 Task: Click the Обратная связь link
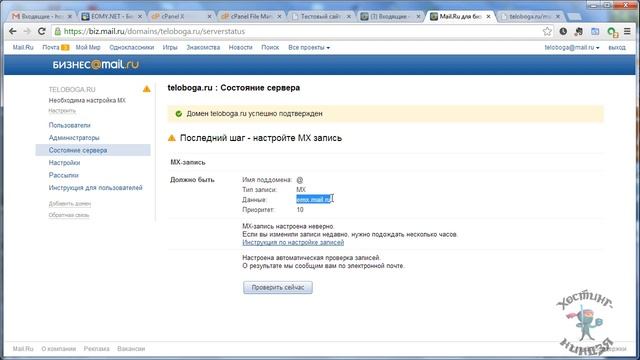coord(69,215)
